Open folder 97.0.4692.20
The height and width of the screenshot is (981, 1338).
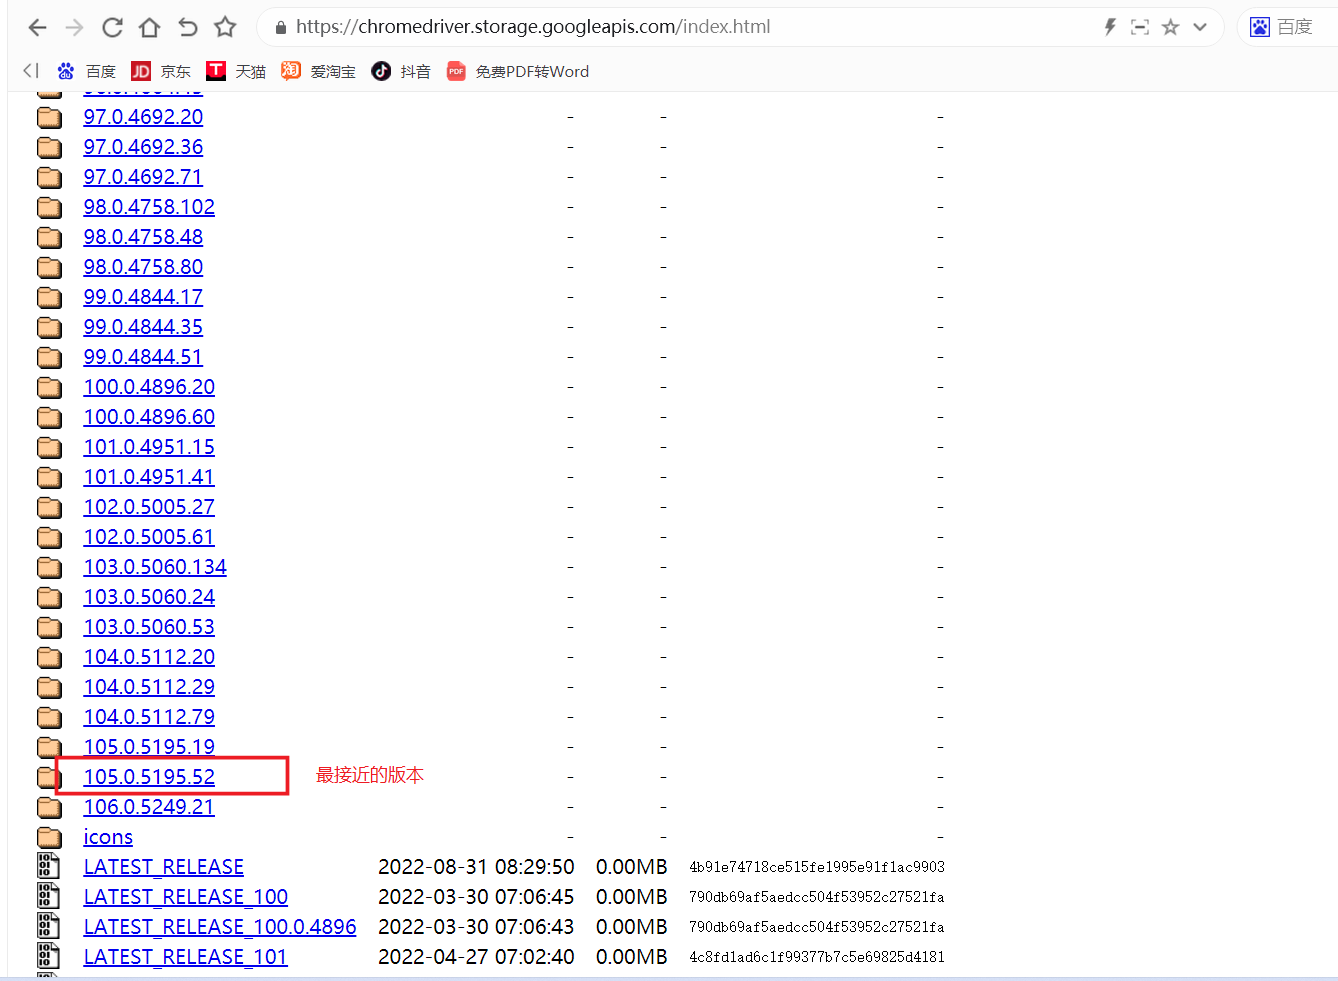pyautogui.click(x=143, y=117)
